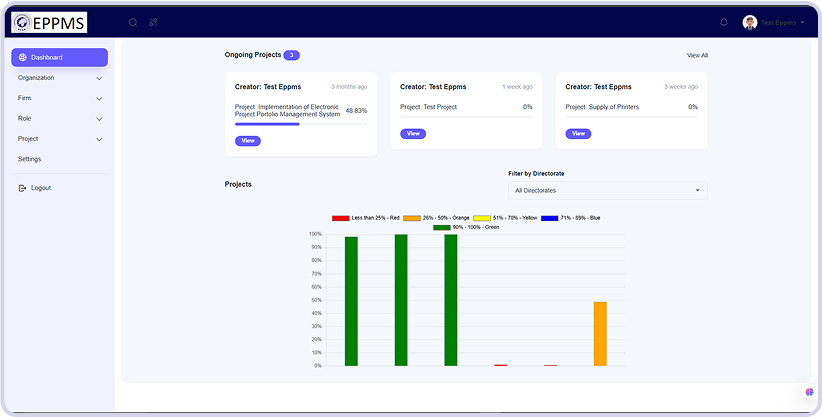822x417 pixels.
Task: Click the green '90% - 100%' legend swatch
Action: pyautogui.click(x=441, y=227)
